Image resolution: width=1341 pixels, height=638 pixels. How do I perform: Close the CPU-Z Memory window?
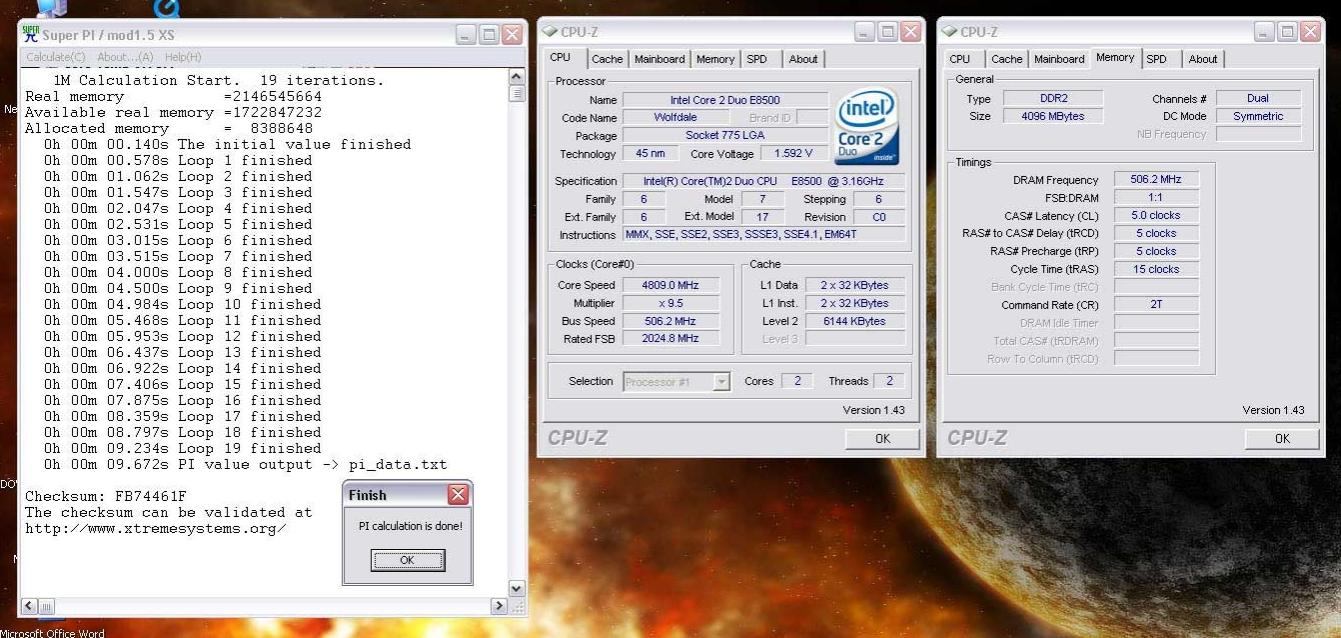1311,32
